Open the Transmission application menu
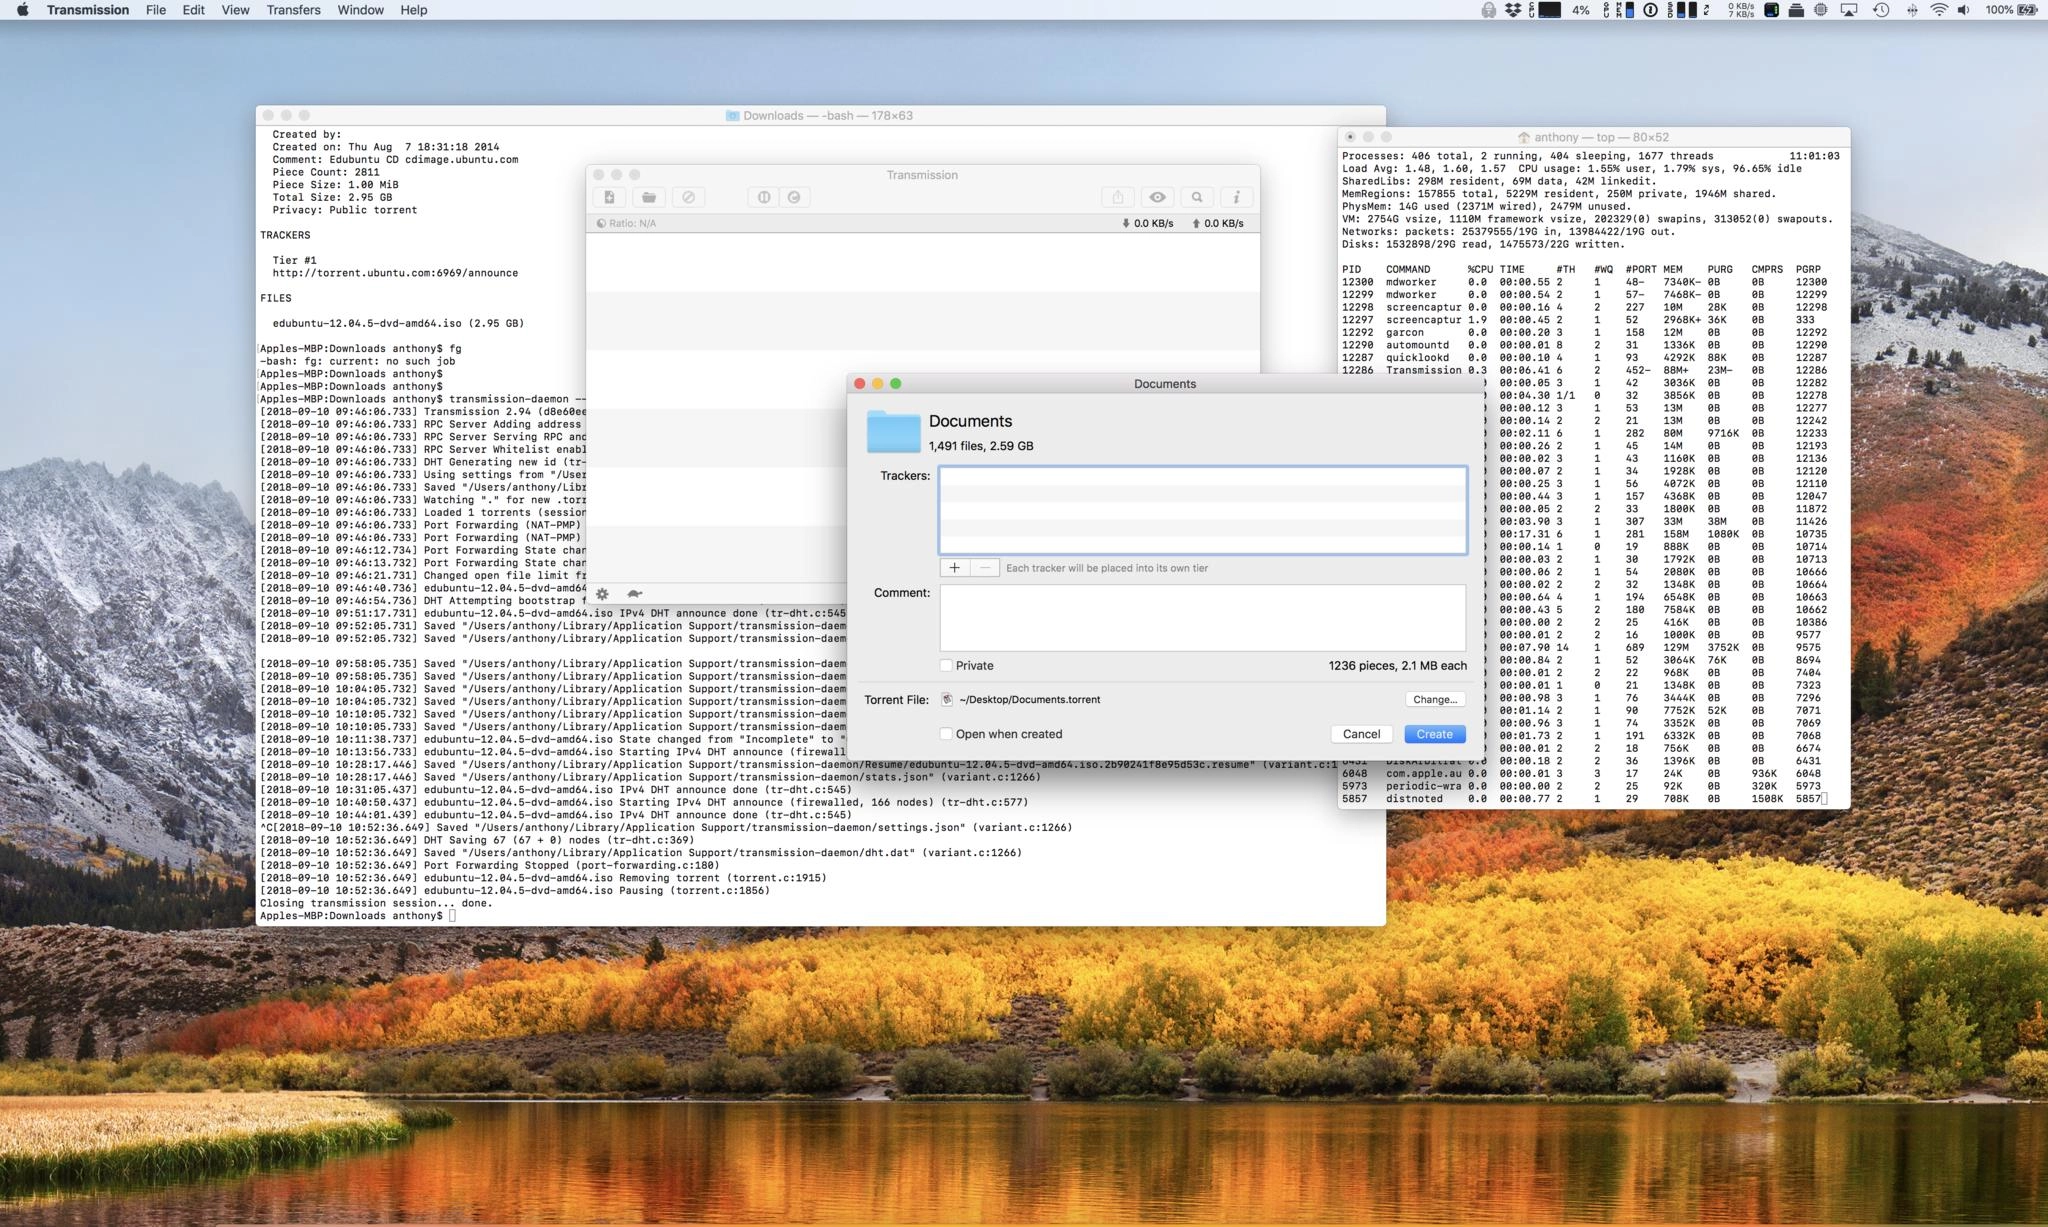The height and width of the screenshot is (1227, 2048). (88, 10)
